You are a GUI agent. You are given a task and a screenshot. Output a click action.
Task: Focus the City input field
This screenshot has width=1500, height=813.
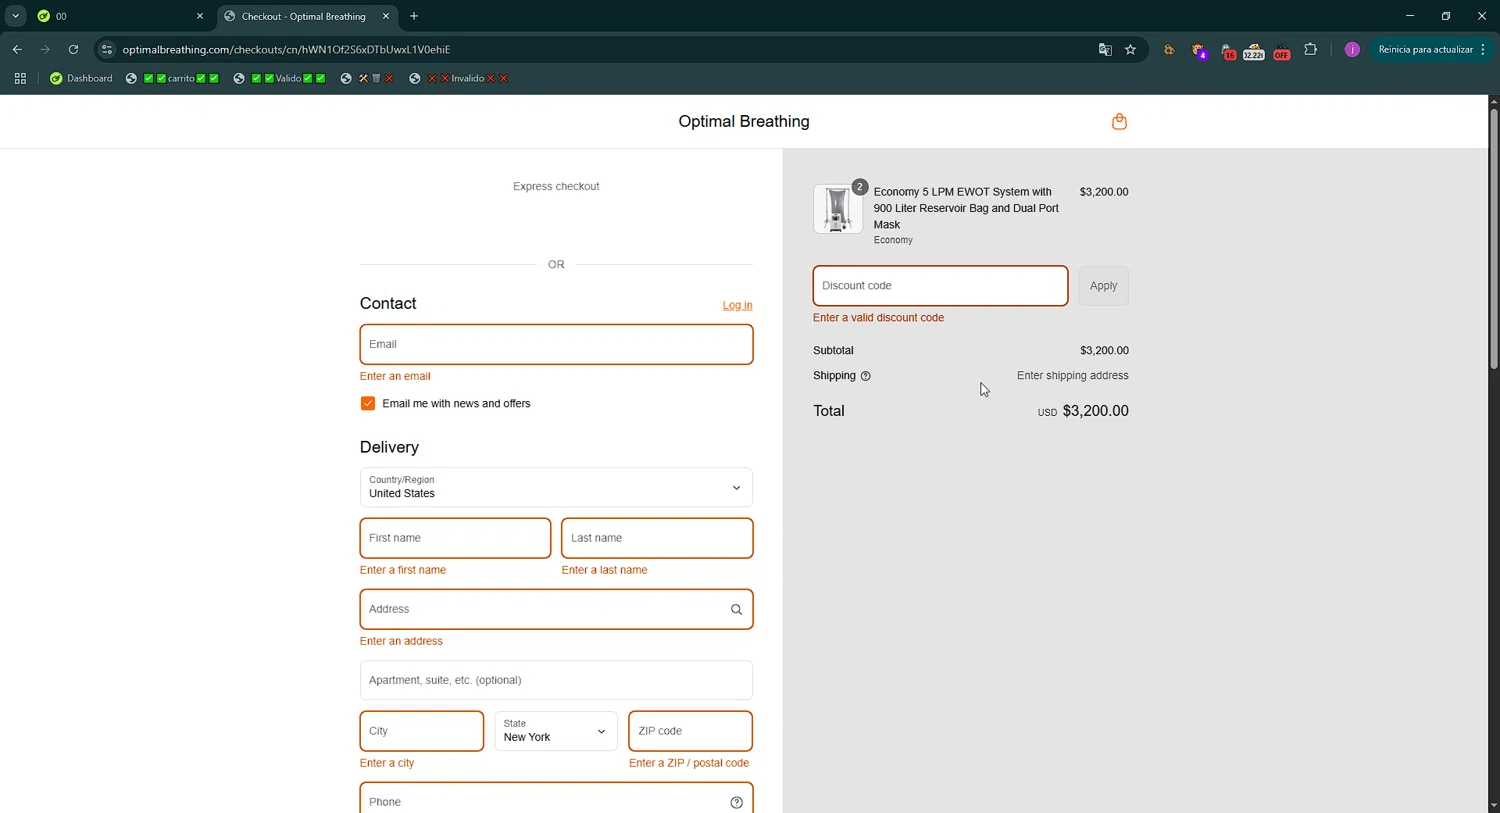pos(422,731)
